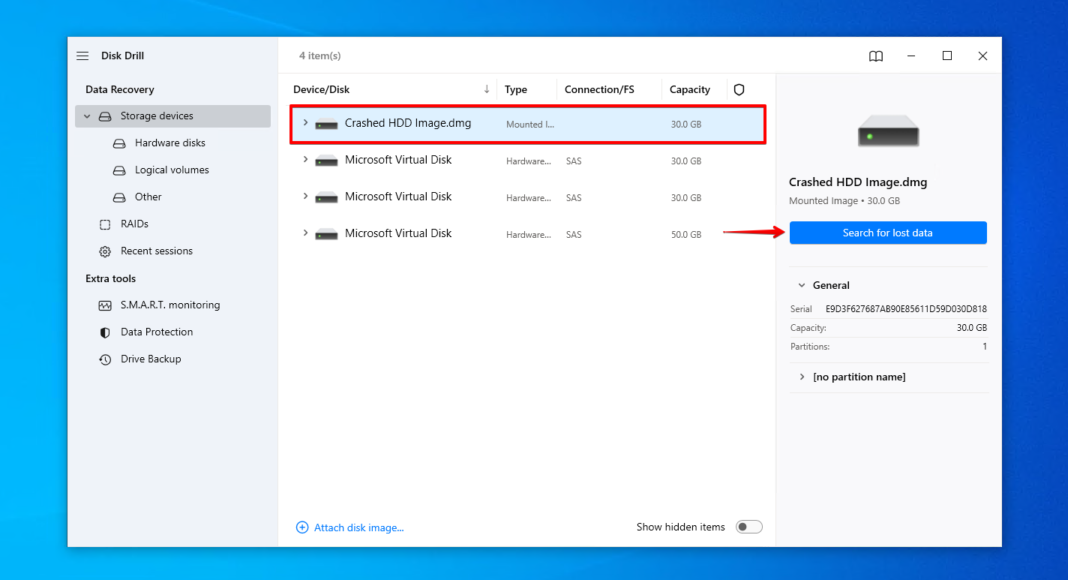Expand the no partition name entry
The image size is (1068, 580).
pos(801,377)
